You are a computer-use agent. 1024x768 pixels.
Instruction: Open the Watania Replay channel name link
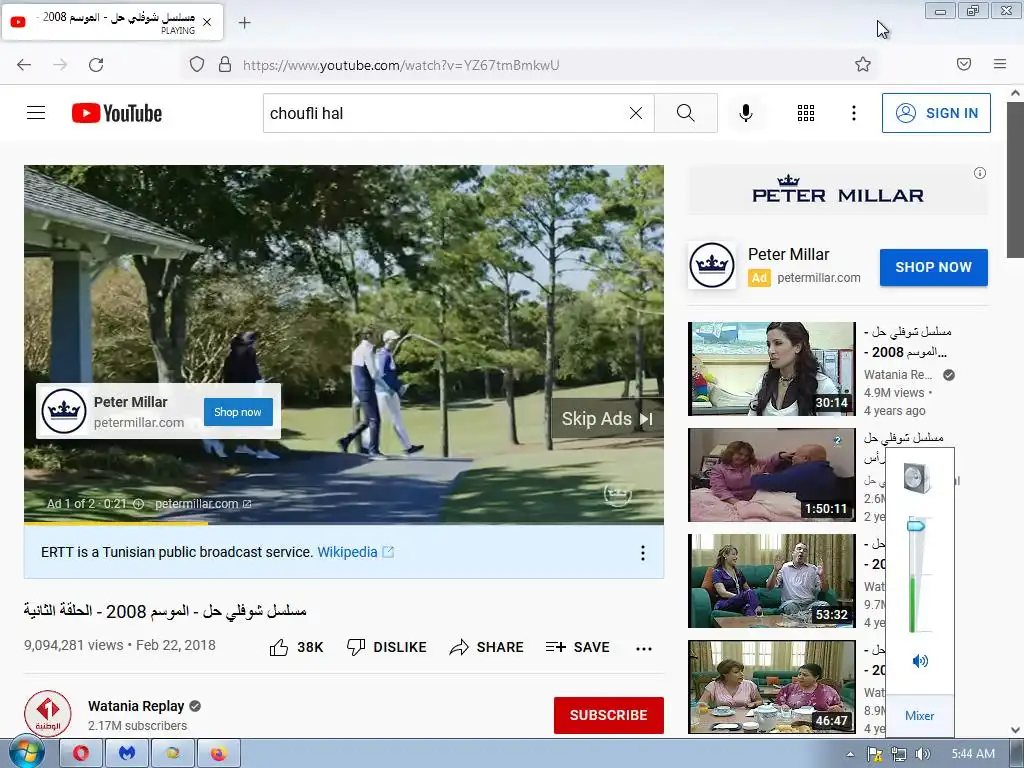pos(136,706)
